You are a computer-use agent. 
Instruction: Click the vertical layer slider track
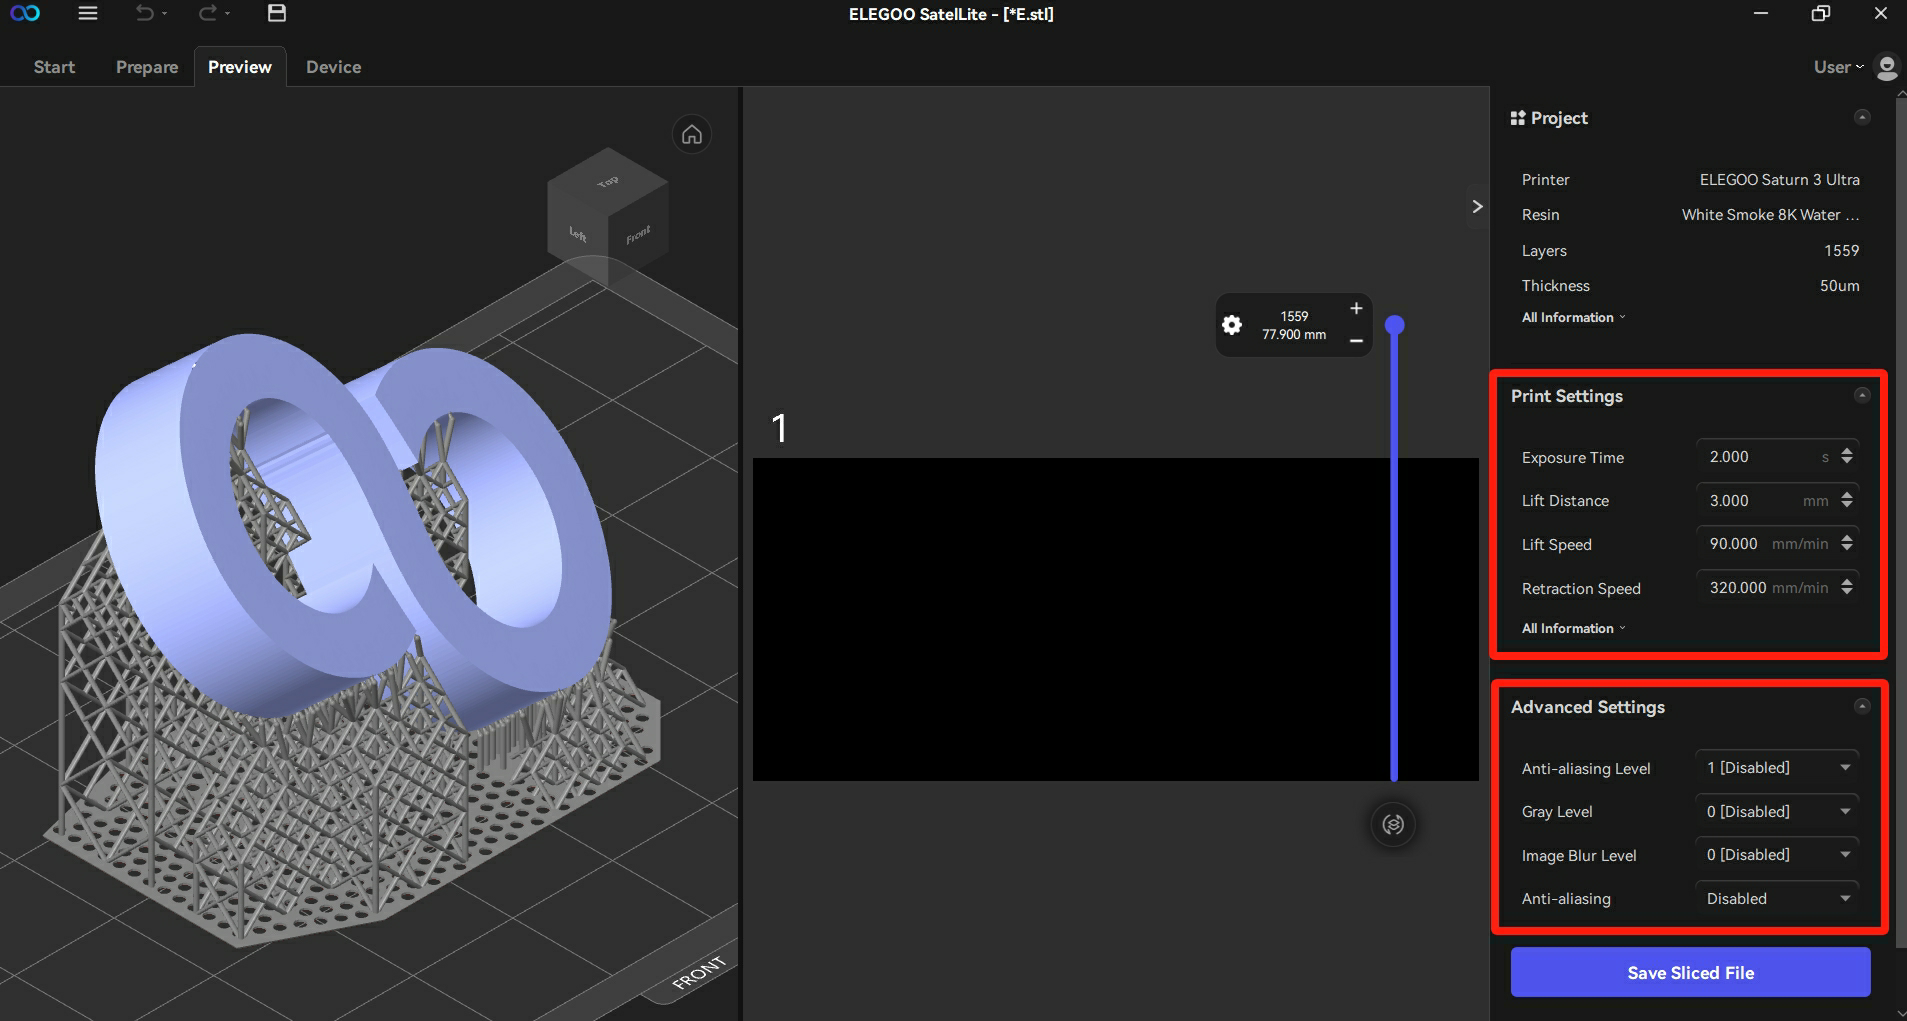pyautogui.click(x=1394, y=555)
